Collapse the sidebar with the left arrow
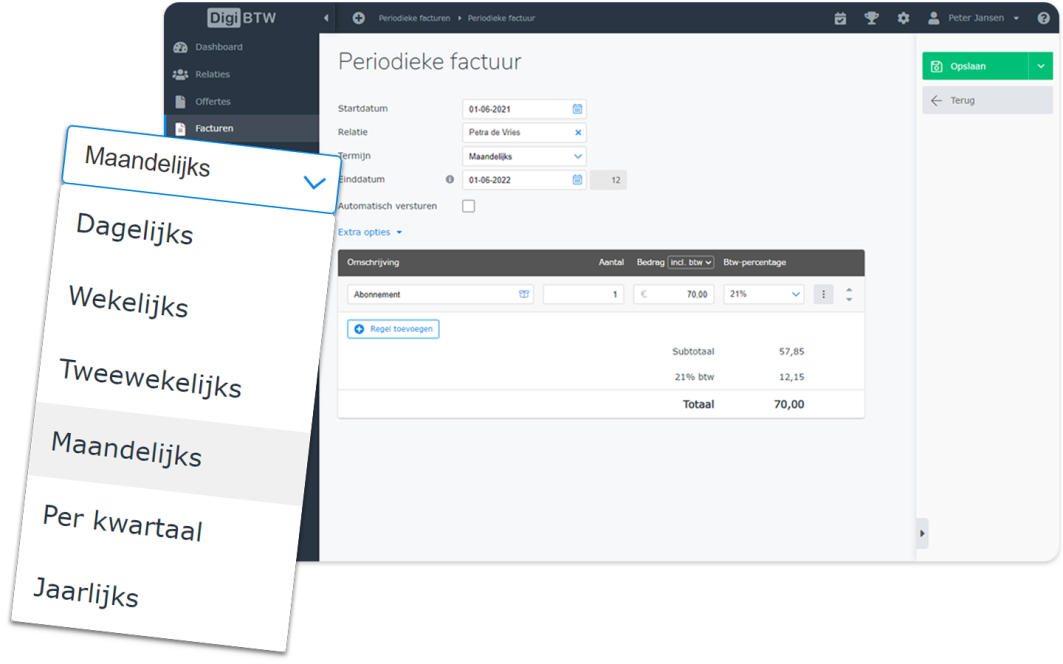Viewport: 1063px width, 664px height. coord(326,18)
